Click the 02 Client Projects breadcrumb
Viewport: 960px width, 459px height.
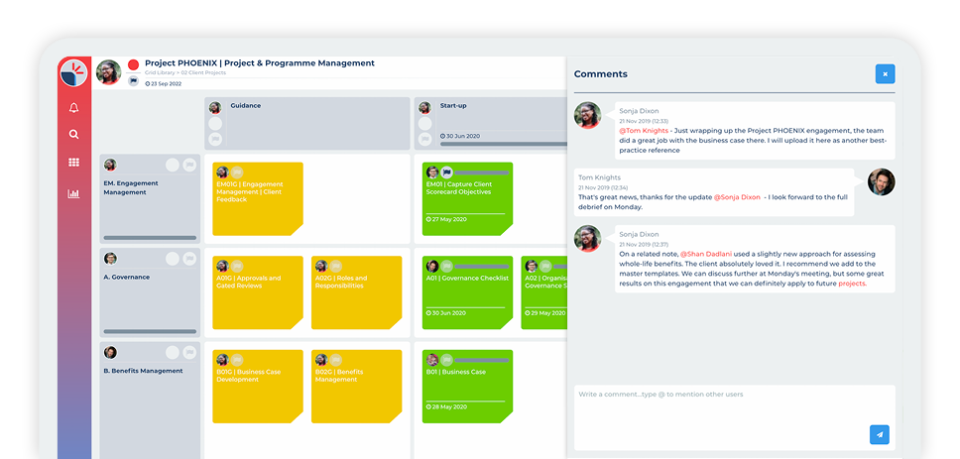coord(203,73)
